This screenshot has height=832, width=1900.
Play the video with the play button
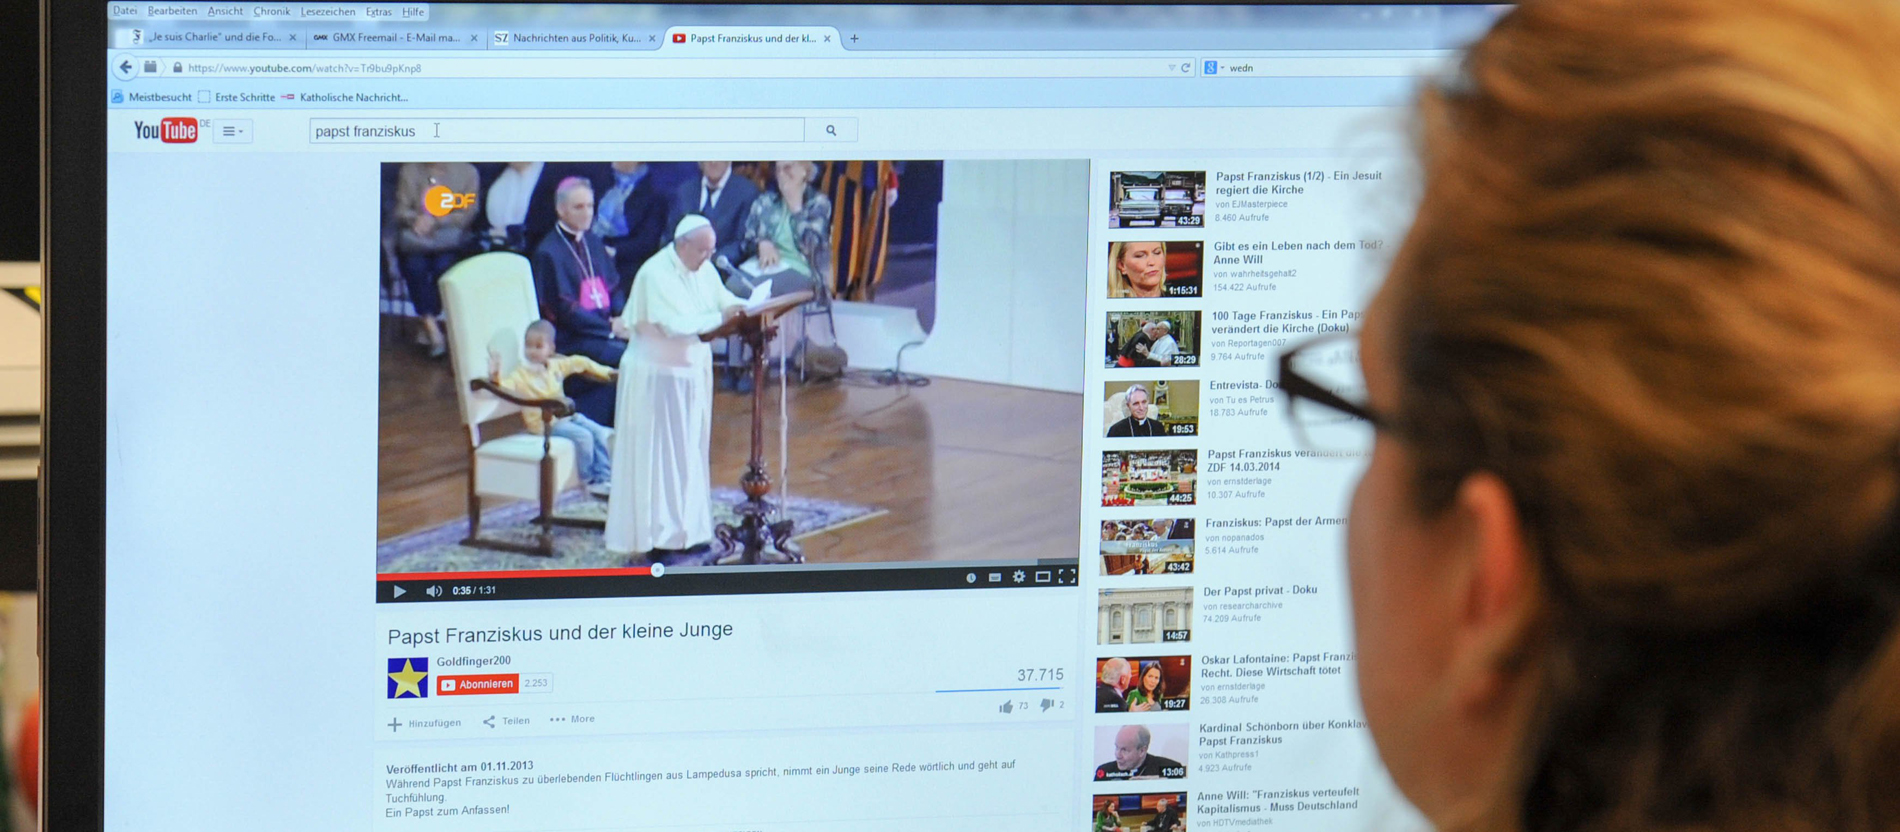pos(399,591)
